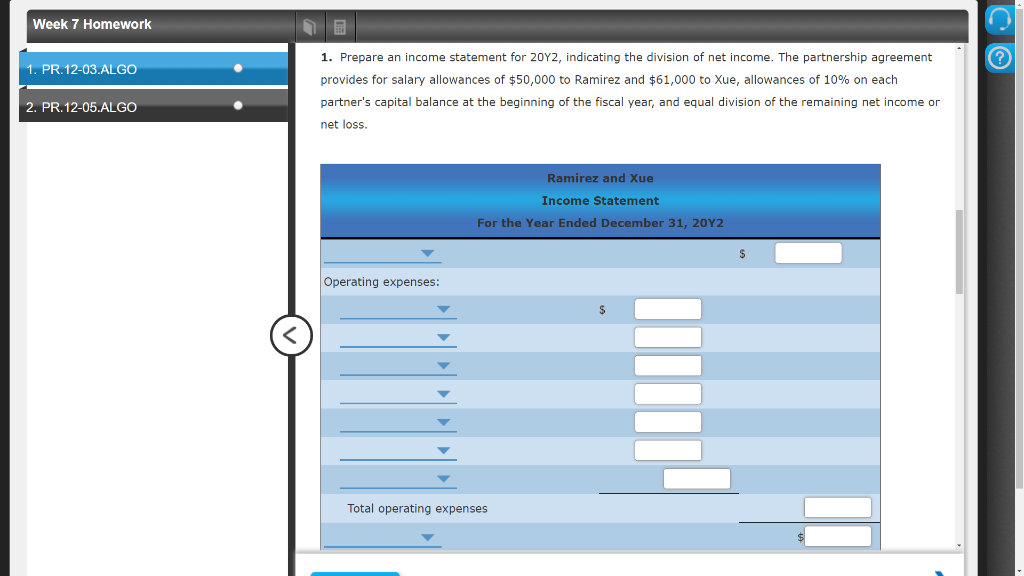Click the Ramirez and Xue statement heading

coord(600,178)
